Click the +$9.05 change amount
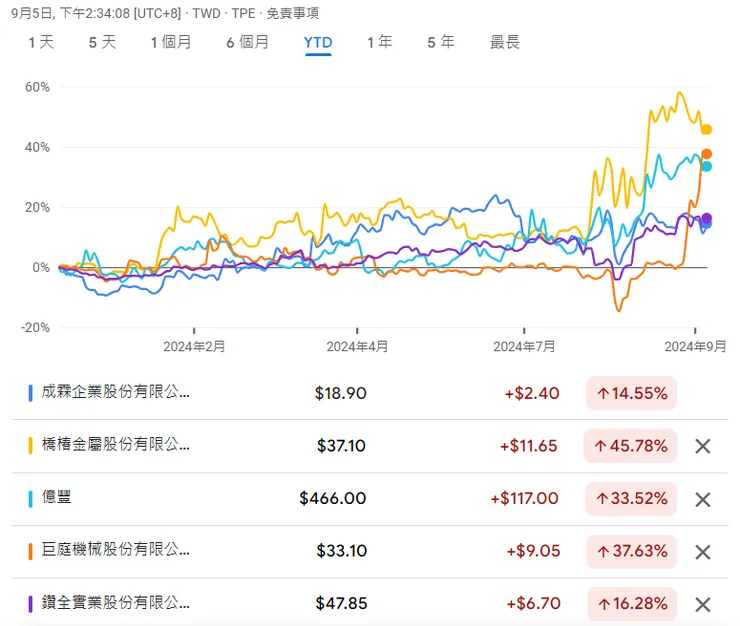740x626 pixels. (533, 551)
